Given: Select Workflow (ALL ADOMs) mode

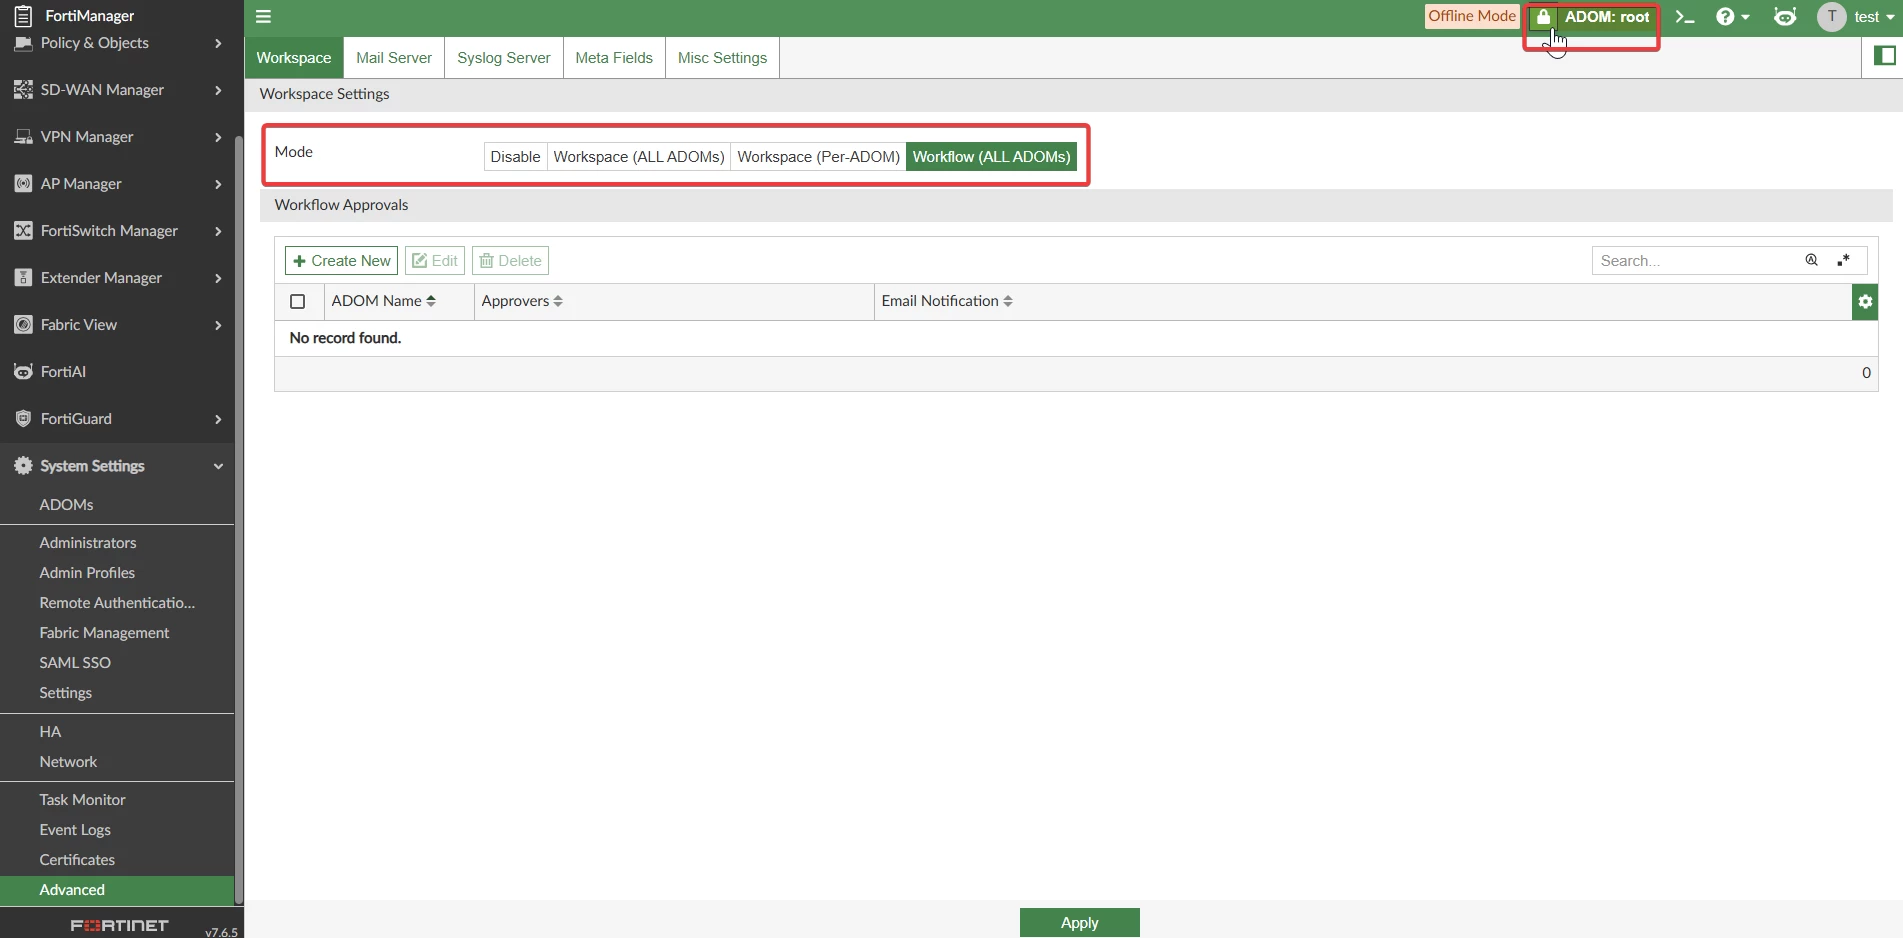Looking at the screenshot, I should 991,157.
